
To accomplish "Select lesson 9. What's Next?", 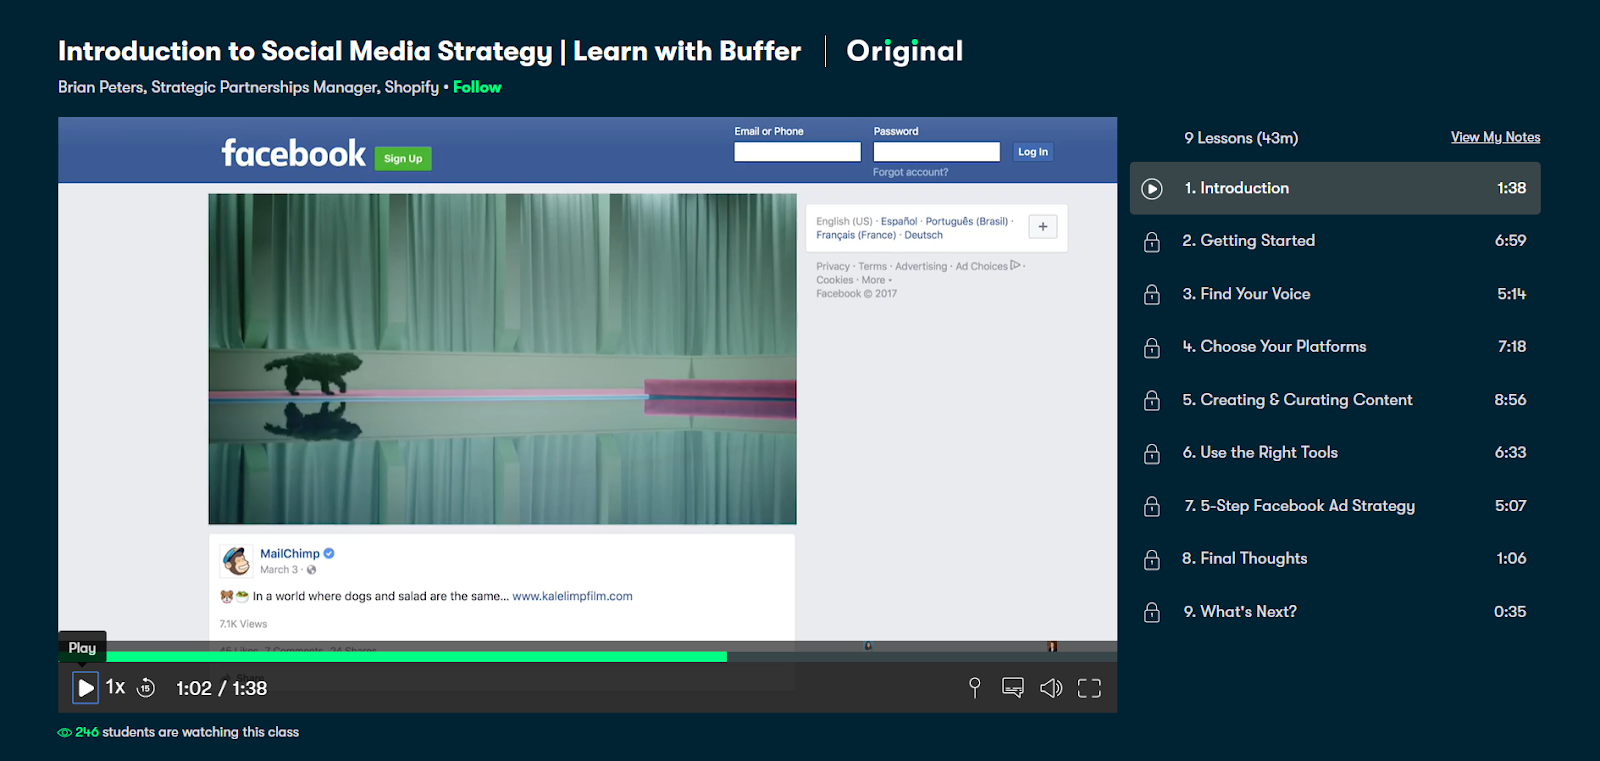I will [x=1335, y=612].
